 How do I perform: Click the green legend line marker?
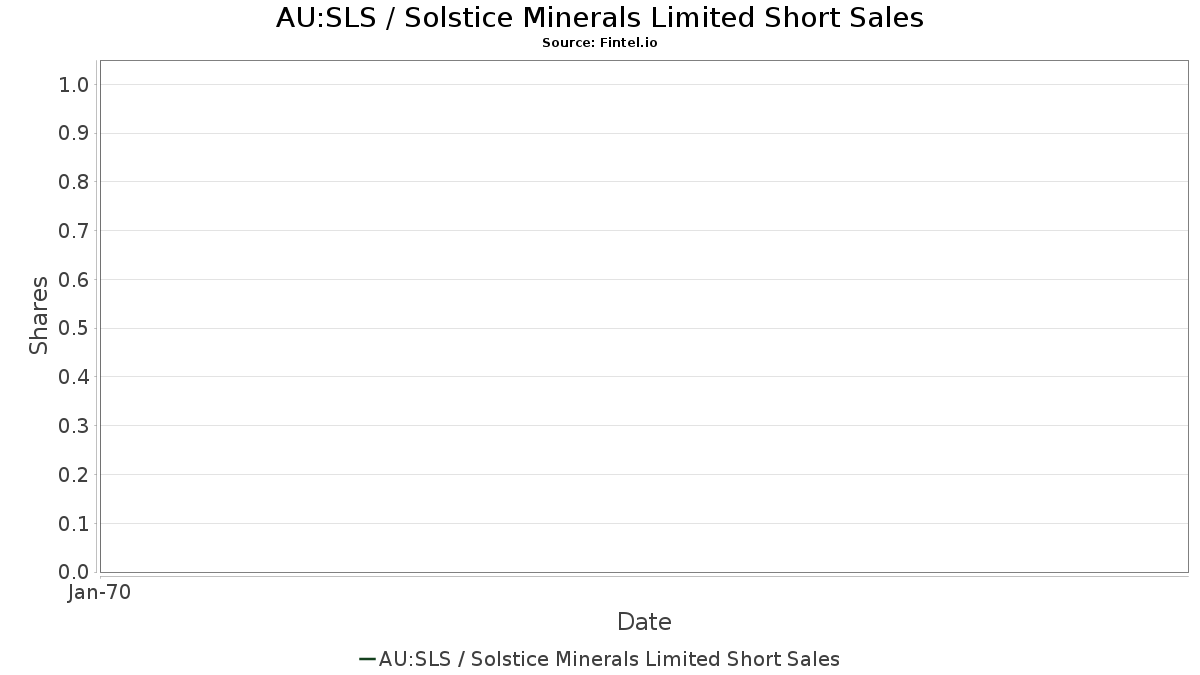point(367,659)
